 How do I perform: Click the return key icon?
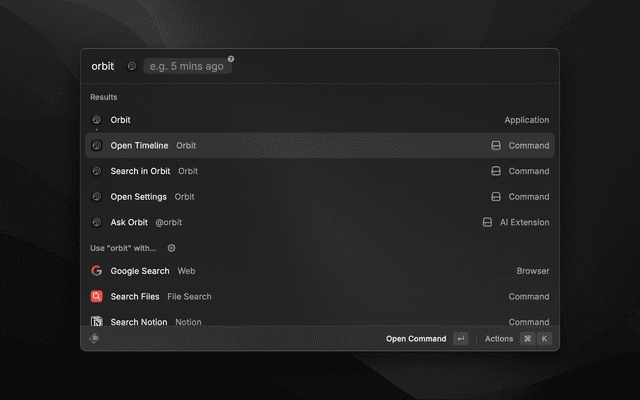coord(460,339)
